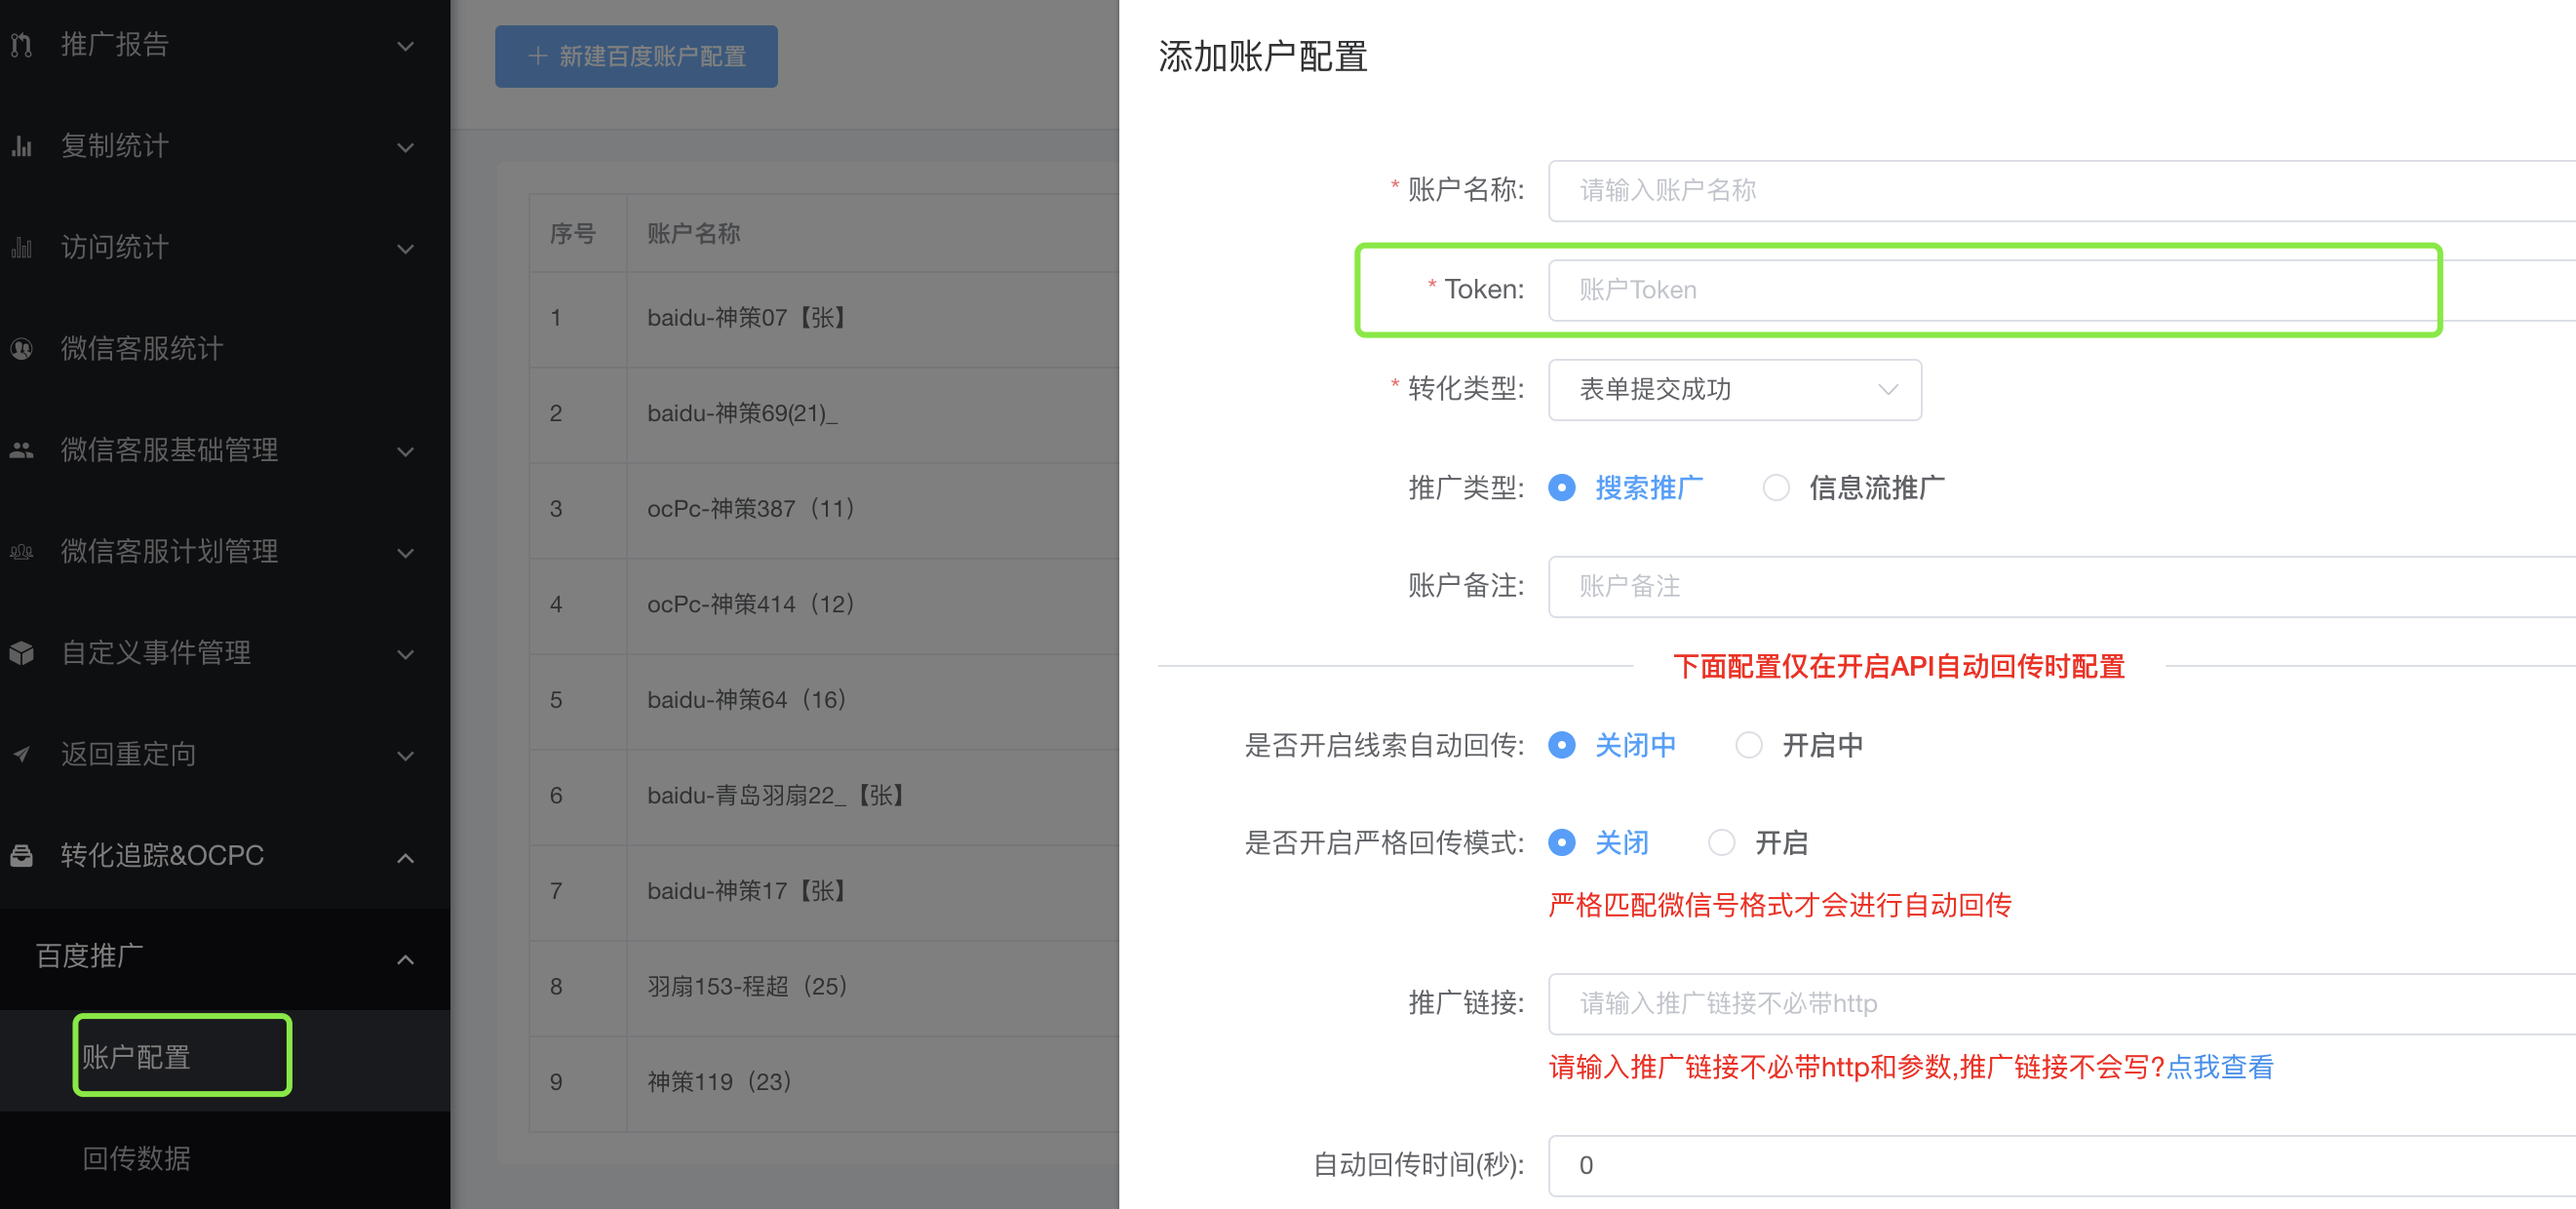Expand 自定义事件管理 chevron
The image size is (2576, 1209).
[x=405, y=654]
